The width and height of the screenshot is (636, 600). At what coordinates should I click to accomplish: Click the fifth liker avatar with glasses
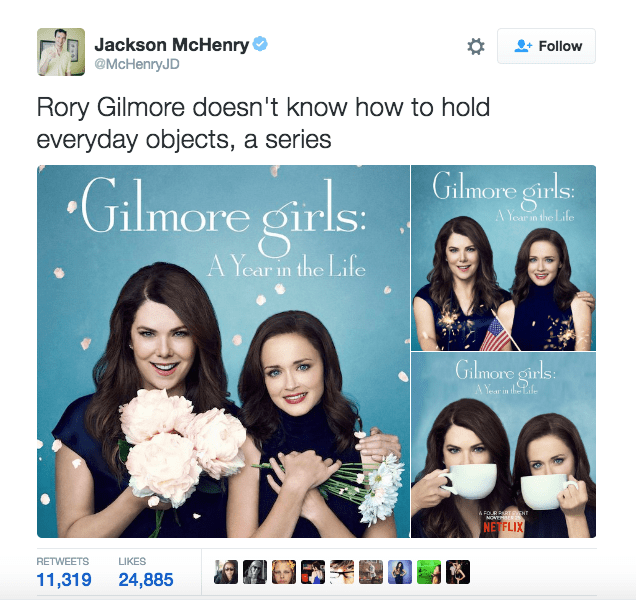coord(342,572)
